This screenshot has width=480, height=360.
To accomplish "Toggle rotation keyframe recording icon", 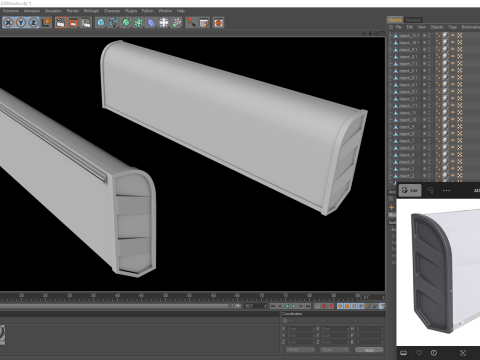I will point(354,306).
